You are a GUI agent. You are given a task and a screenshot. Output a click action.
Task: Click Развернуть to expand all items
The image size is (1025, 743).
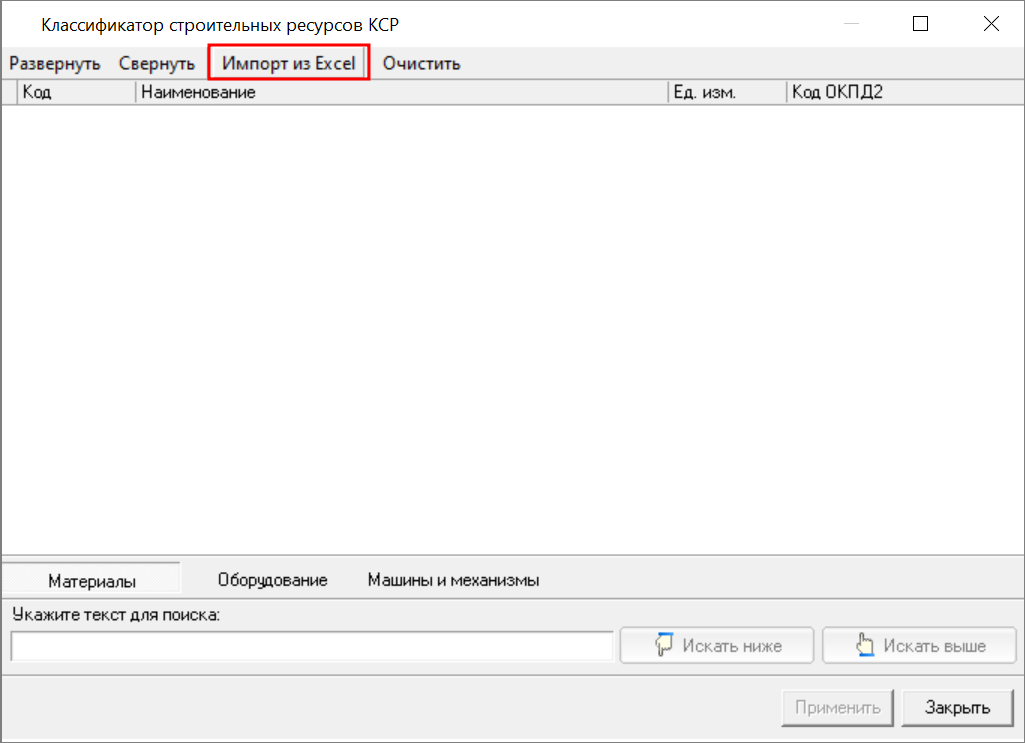pos(55,63)
